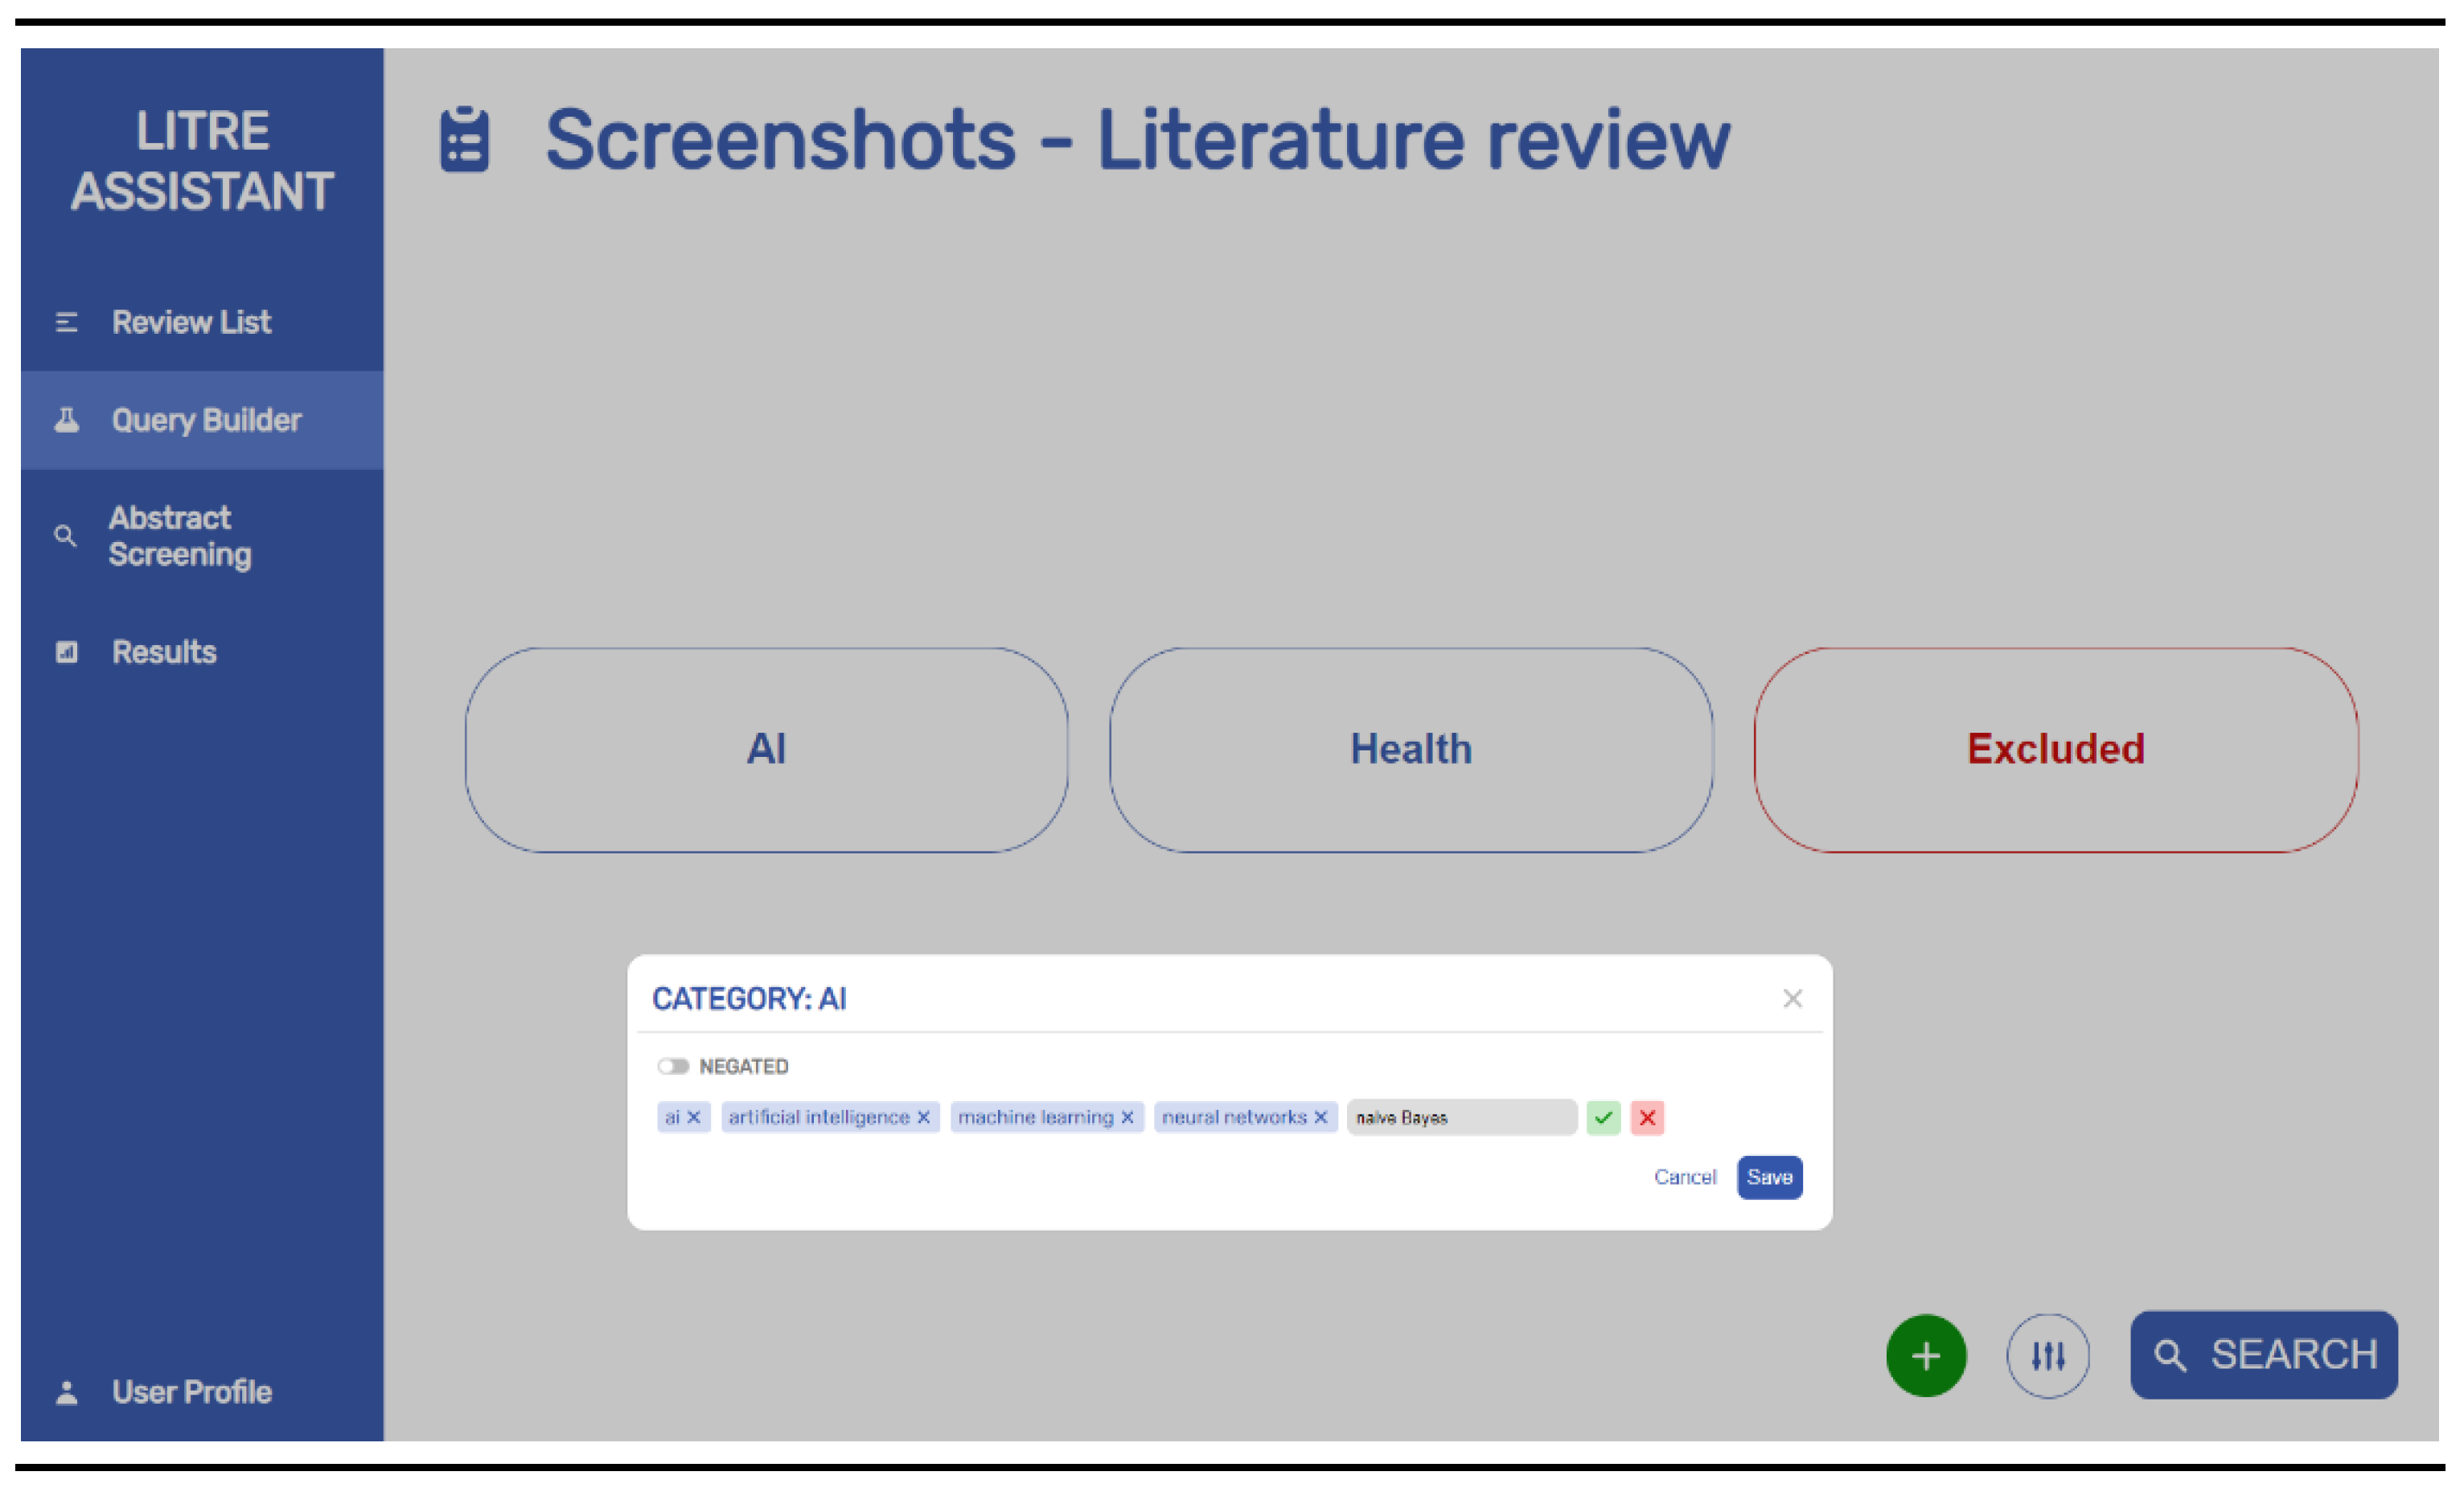
Task: Open the sliders settings icon button
Action: click(x=2047, y=1355)
